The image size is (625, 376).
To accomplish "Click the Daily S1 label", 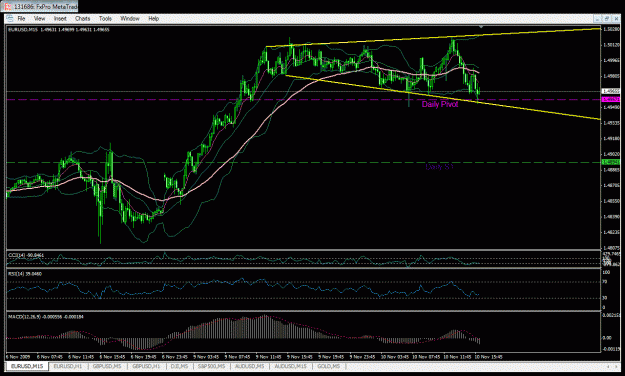I will coord(439,167).
